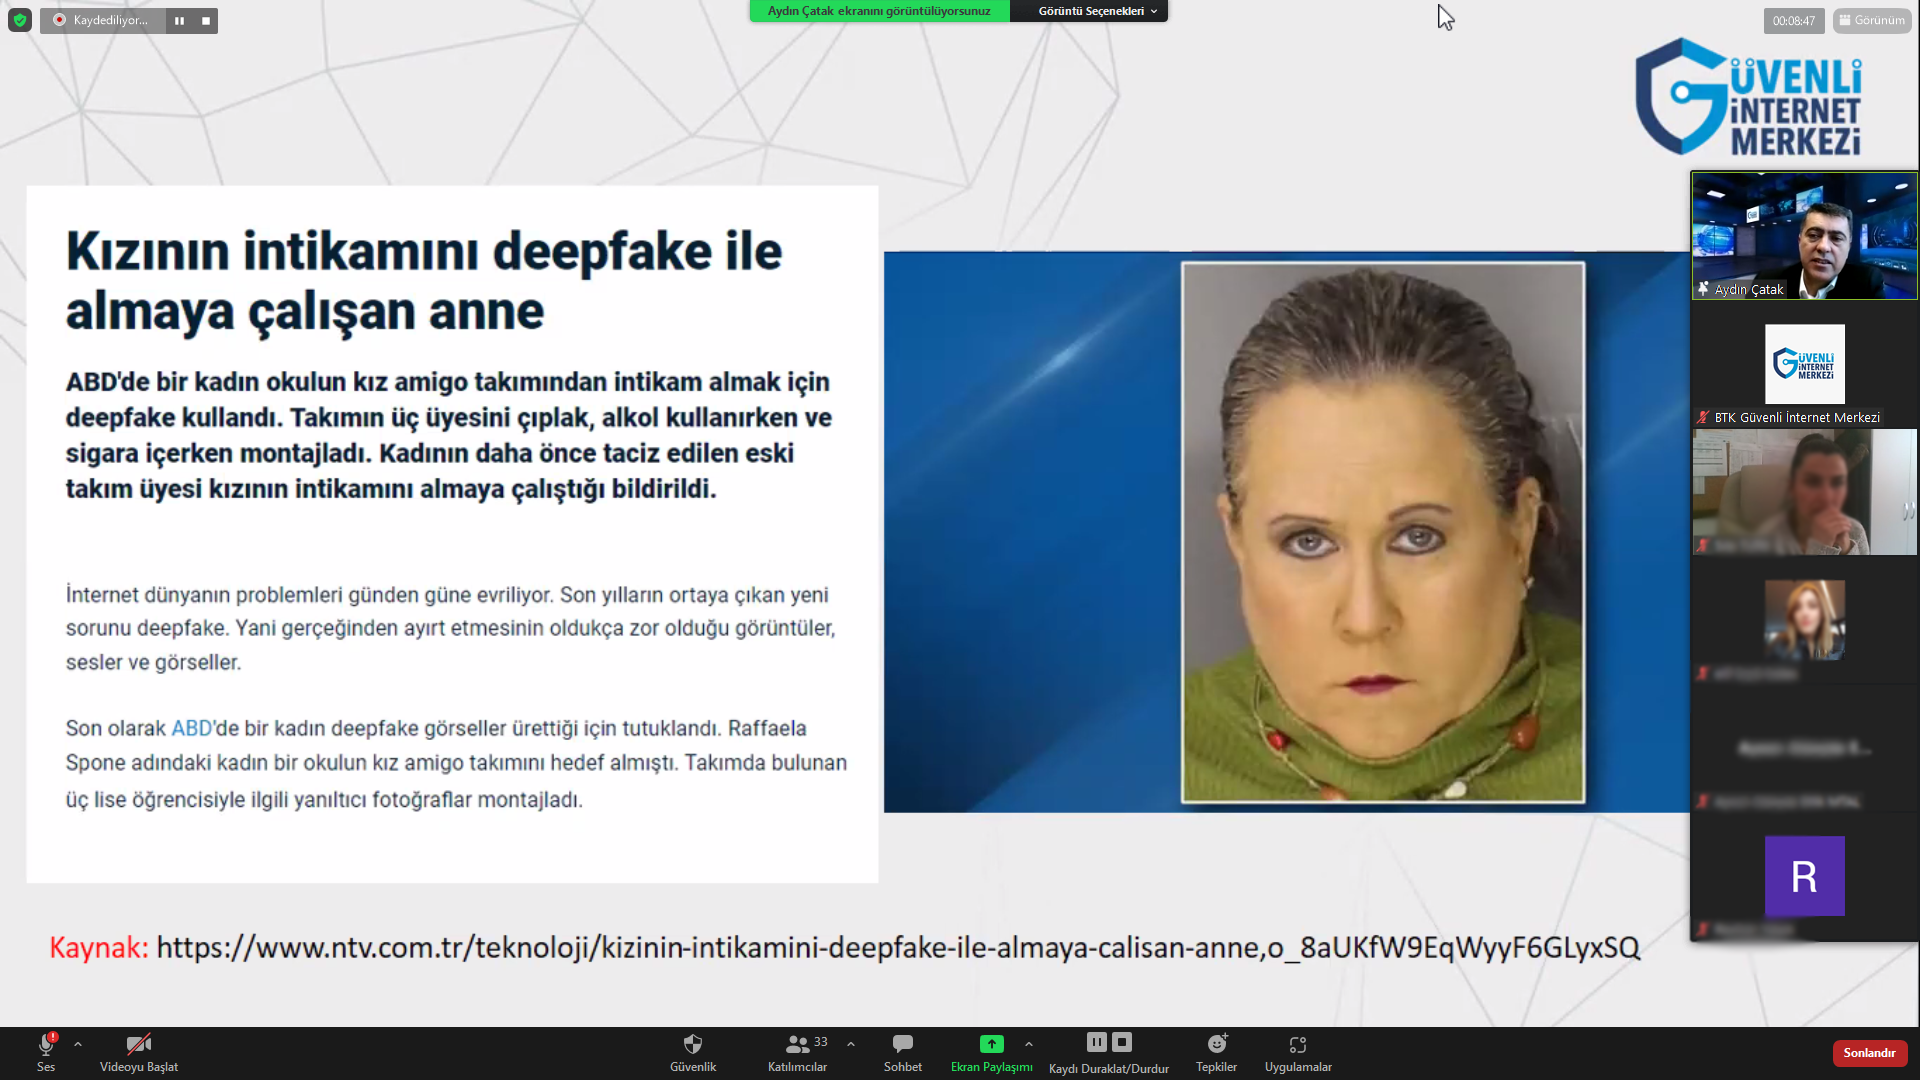The width and height of the screenshot is (1920, 1080).
Task: Click Sonlandır to end meeting
Action: pyautogui.click(x=1869, y=1053)
